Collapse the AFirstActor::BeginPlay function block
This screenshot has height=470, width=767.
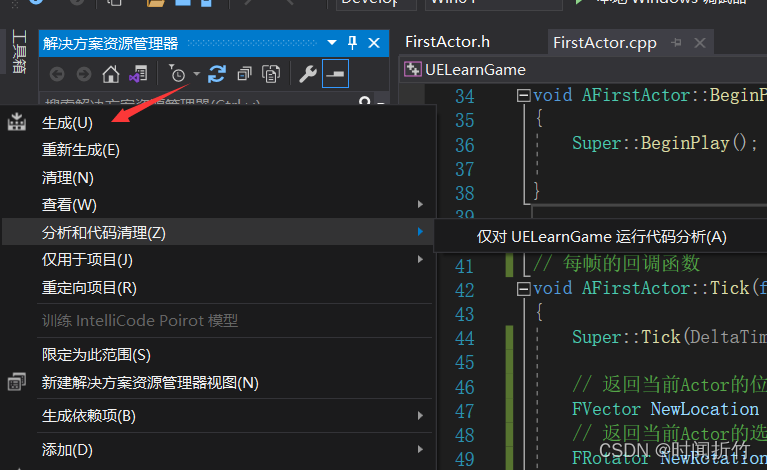click(x=523, y=95)
